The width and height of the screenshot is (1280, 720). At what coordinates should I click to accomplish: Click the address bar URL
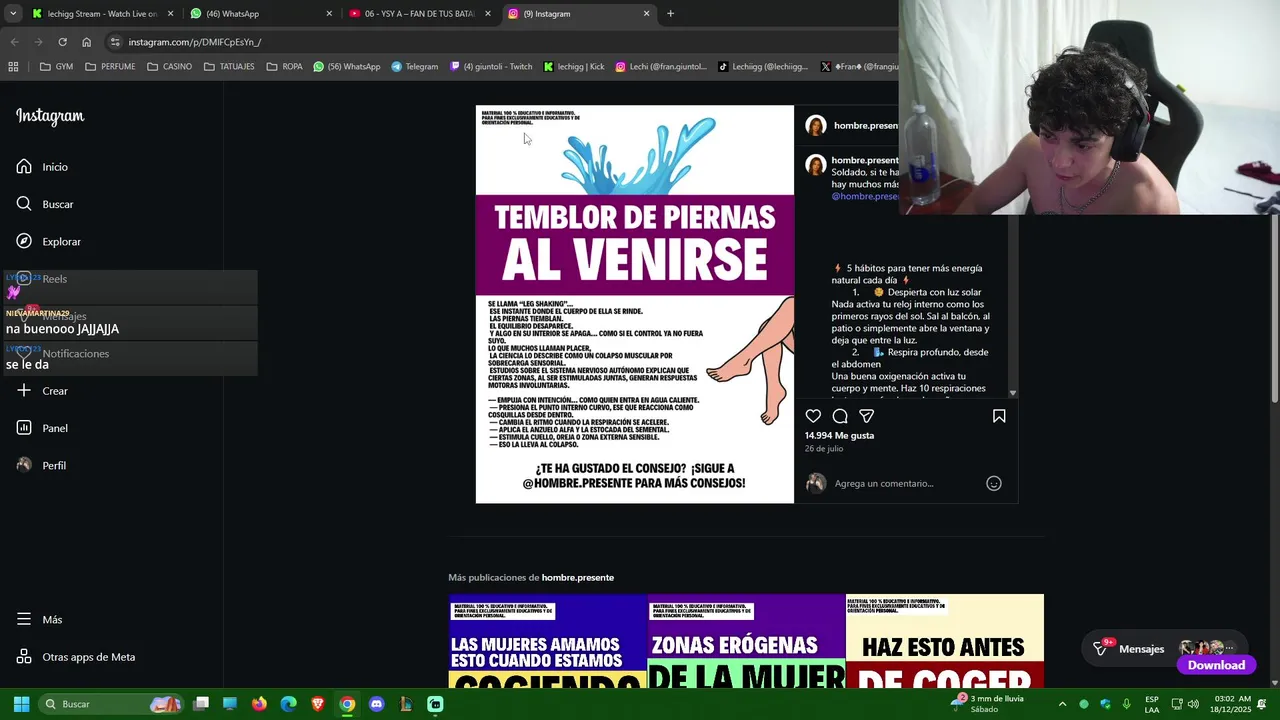point(195,42)
